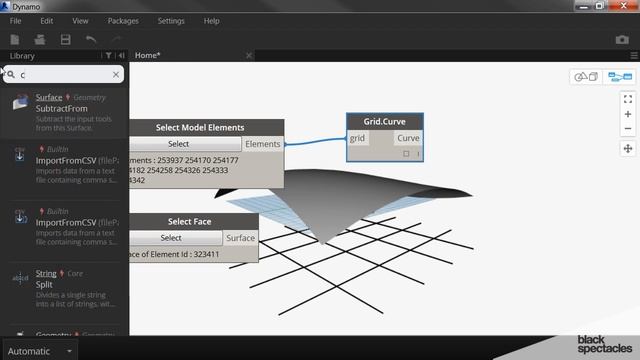Open the Help menu
The height and width of the screenshot is (360, 640).
(x=211, y=21)
